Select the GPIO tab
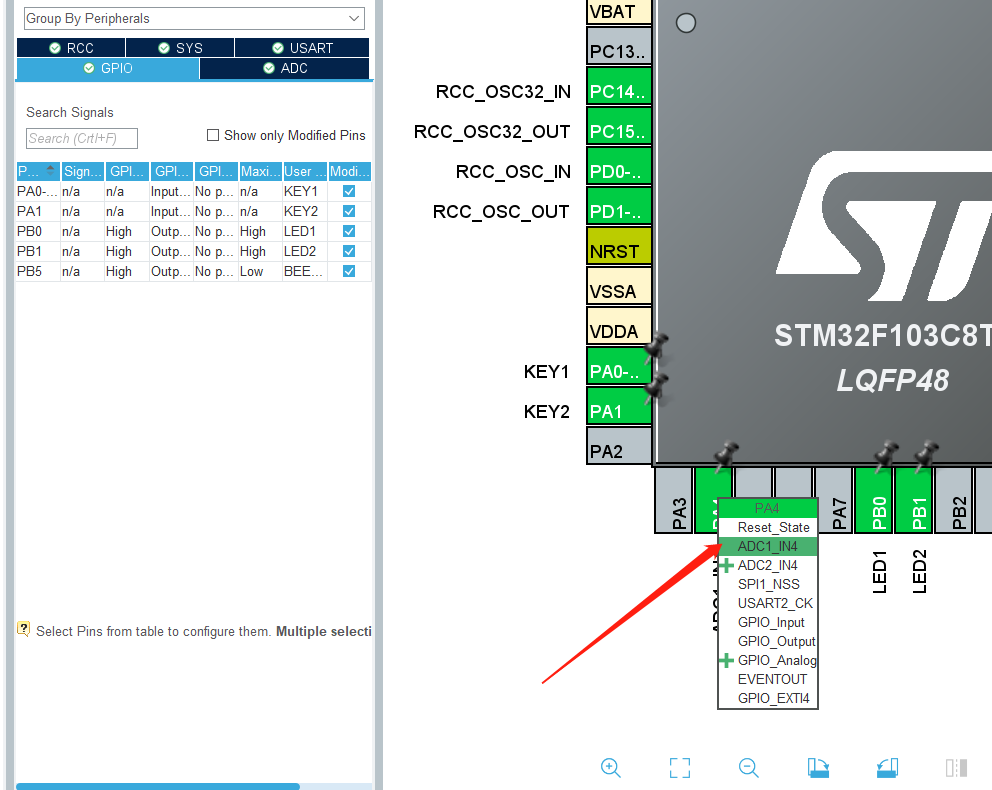Image resolution: width=992 pixels, height=790 pixels. [108, 68]
